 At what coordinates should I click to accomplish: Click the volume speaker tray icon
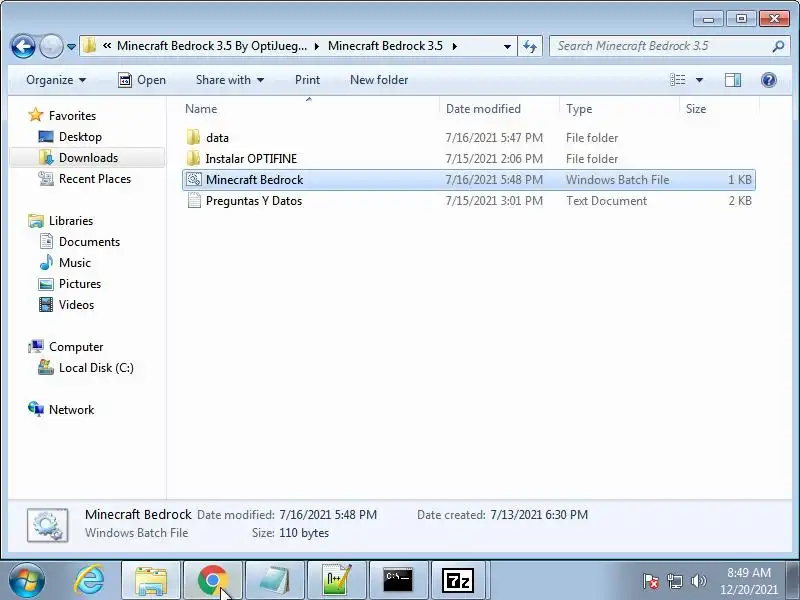[x=698, y=581]
